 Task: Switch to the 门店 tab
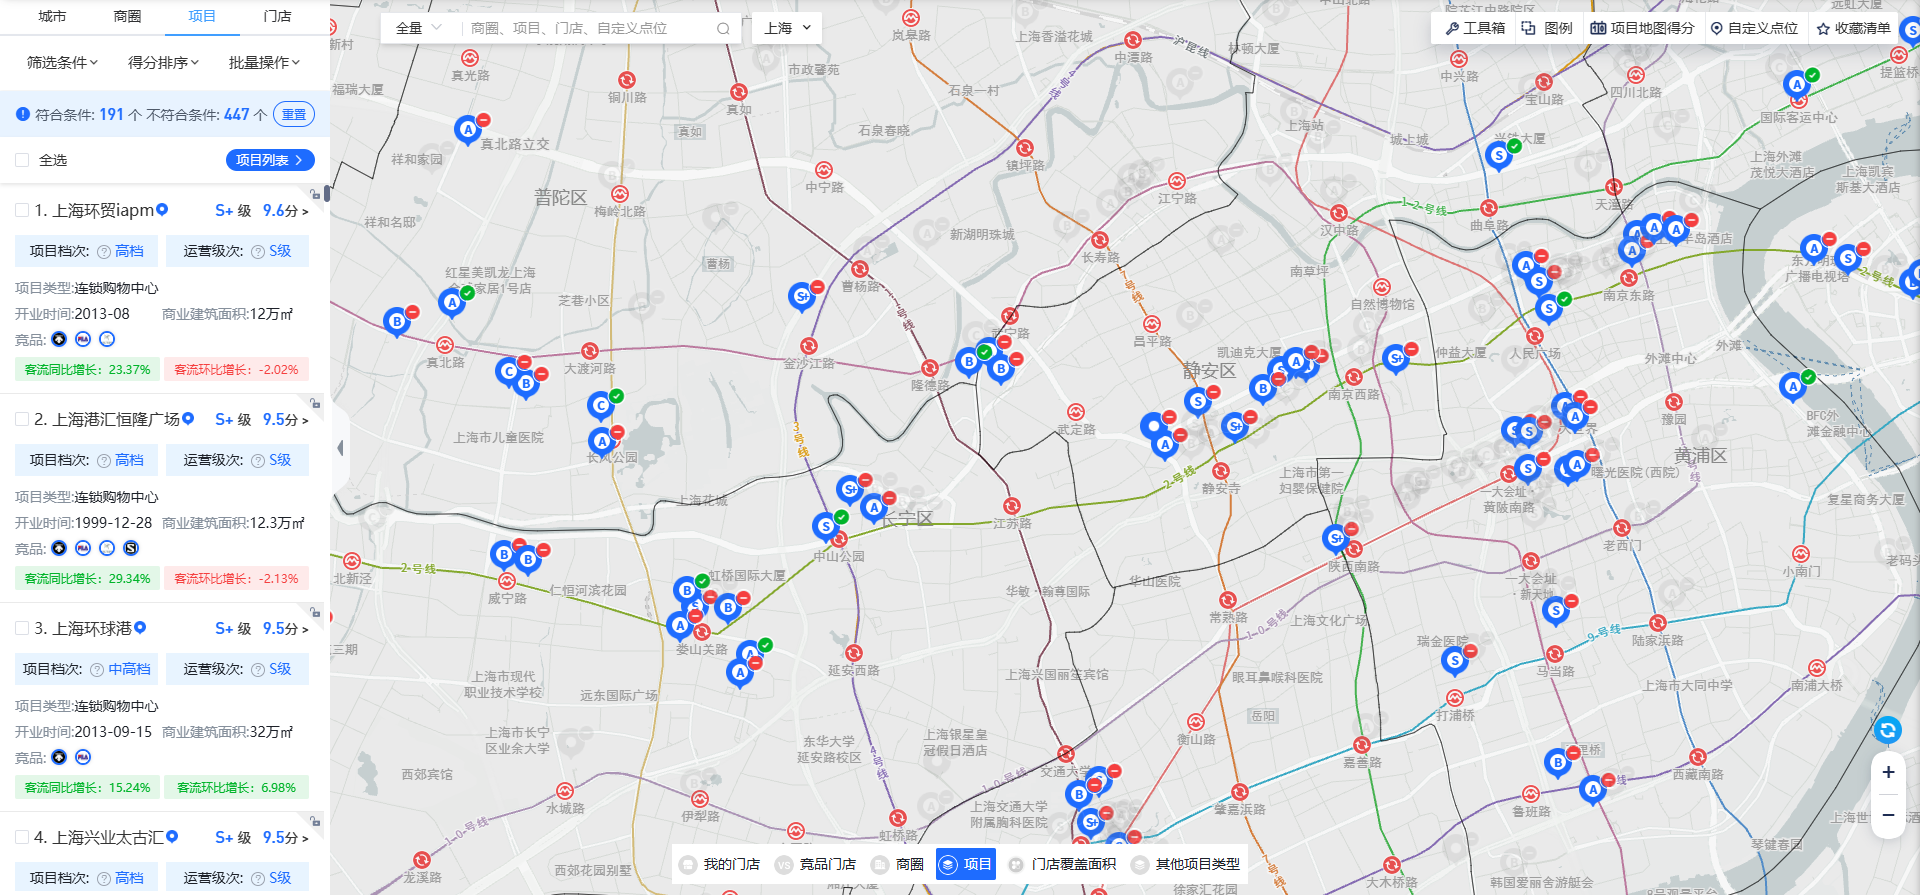pos(277,16)
